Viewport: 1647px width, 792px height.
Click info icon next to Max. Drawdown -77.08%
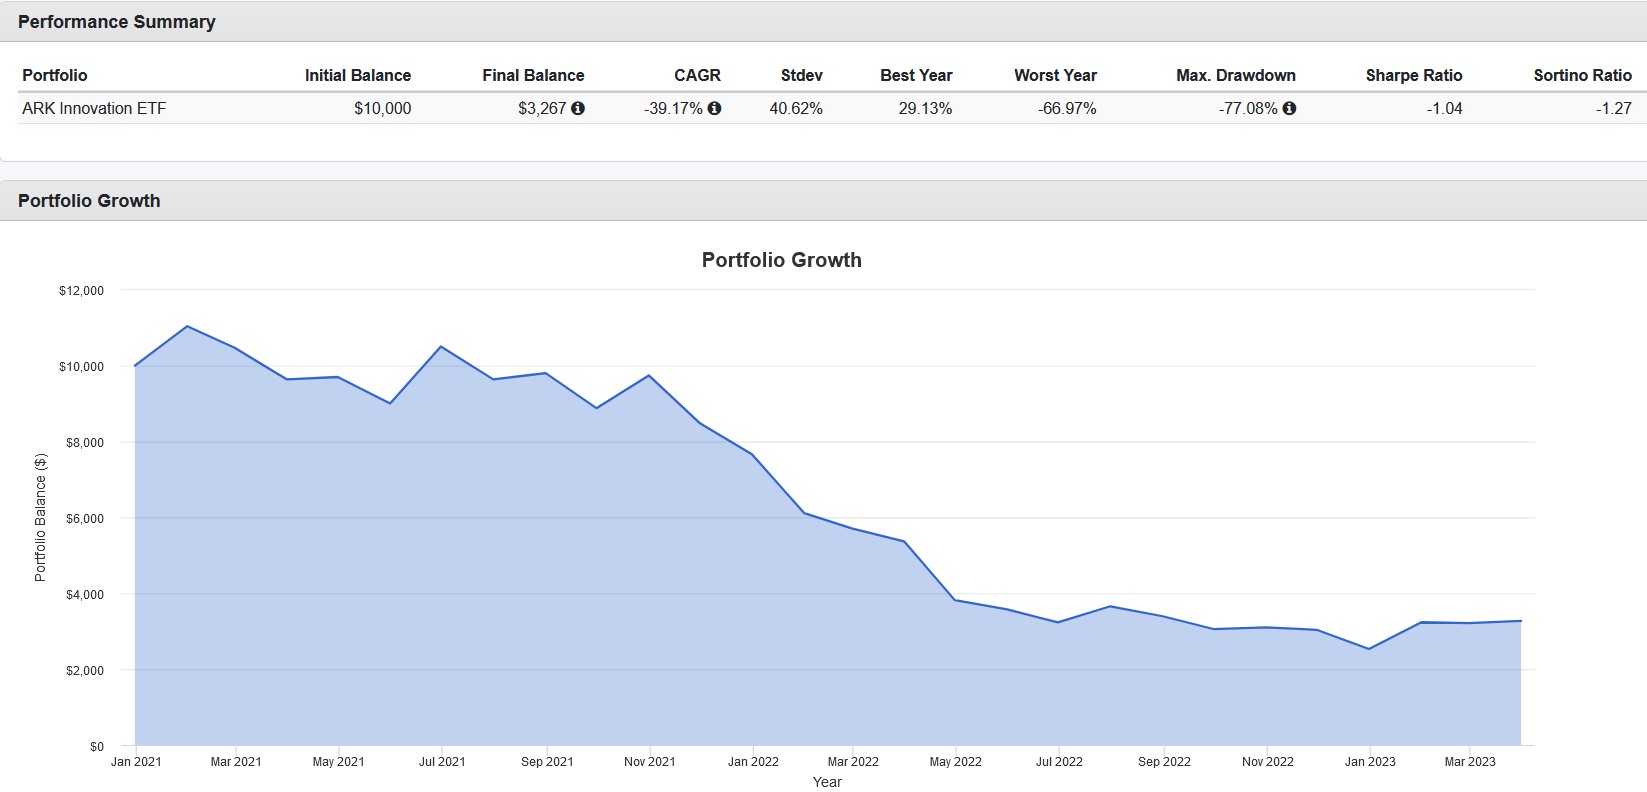coord(1289,108)
